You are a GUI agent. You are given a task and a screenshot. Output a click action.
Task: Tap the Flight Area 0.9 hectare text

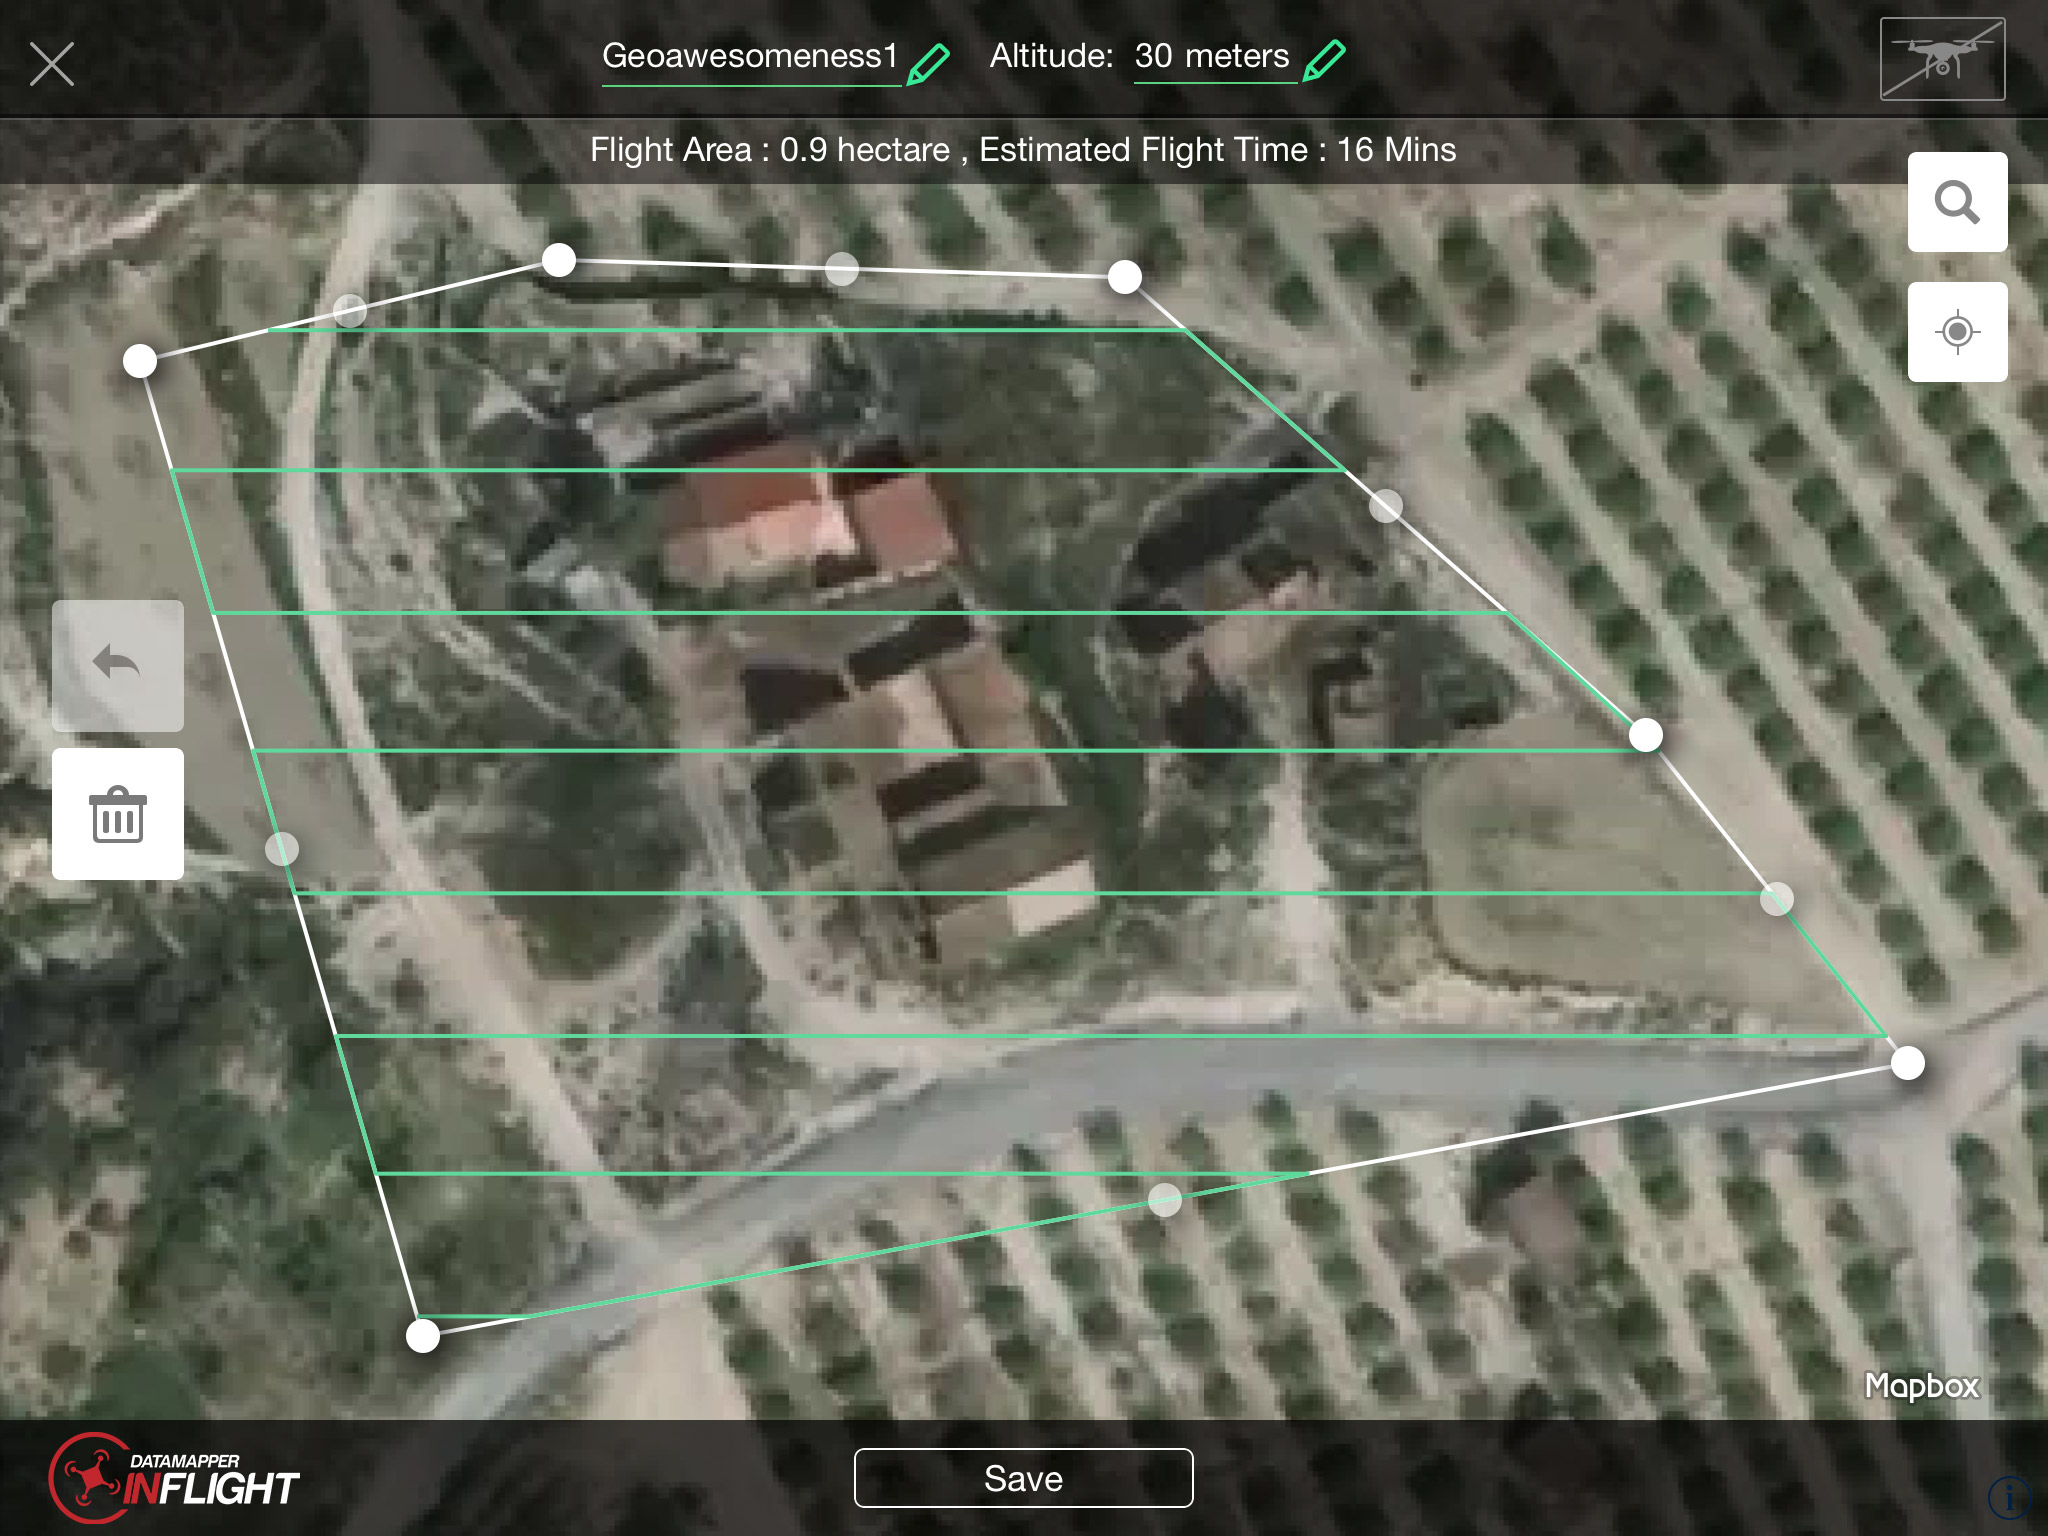coord(770,150)
